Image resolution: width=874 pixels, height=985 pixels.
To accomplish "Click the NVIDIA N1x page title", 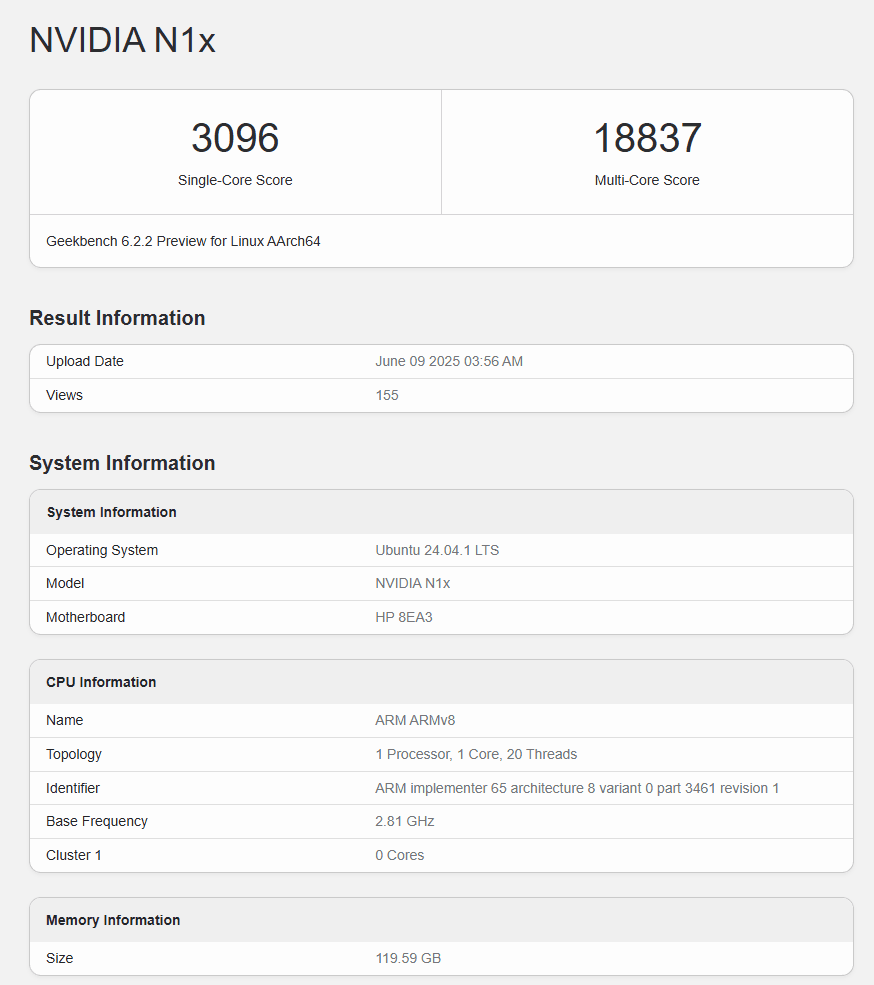I will [123, 40].
